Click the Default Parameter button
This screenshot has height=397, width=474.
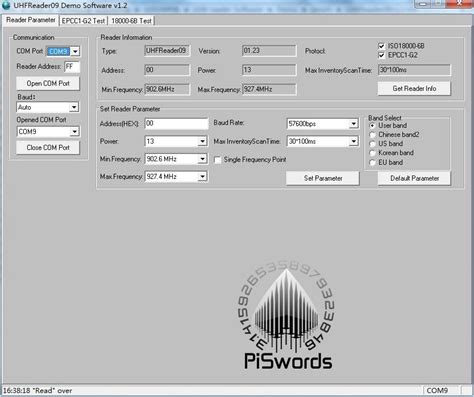pyautogui.click(x=414, y=178)
